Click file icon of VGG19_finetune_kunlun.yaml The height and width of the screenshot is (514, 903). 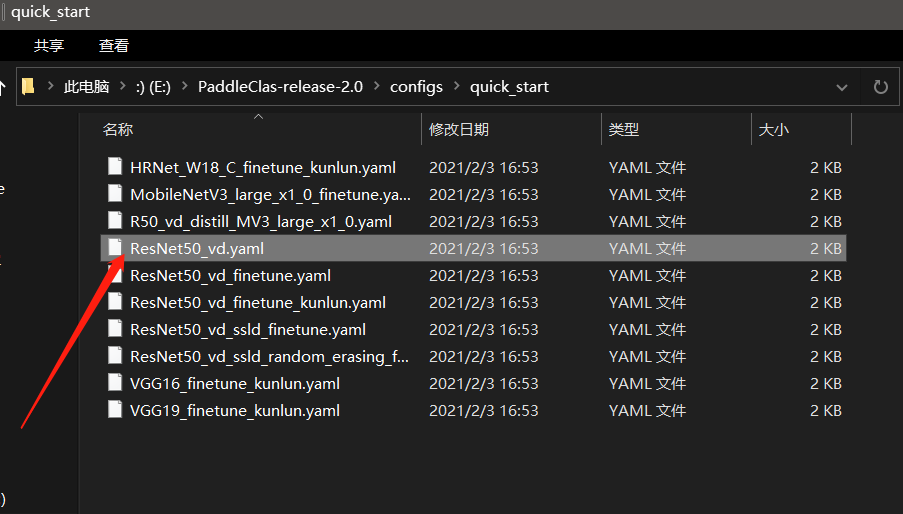[x=115, y=410]
